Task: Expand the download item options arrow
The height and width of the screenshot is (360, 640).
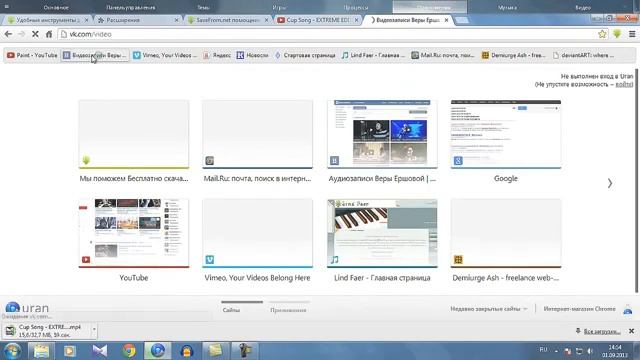Action: coord(94,331)
